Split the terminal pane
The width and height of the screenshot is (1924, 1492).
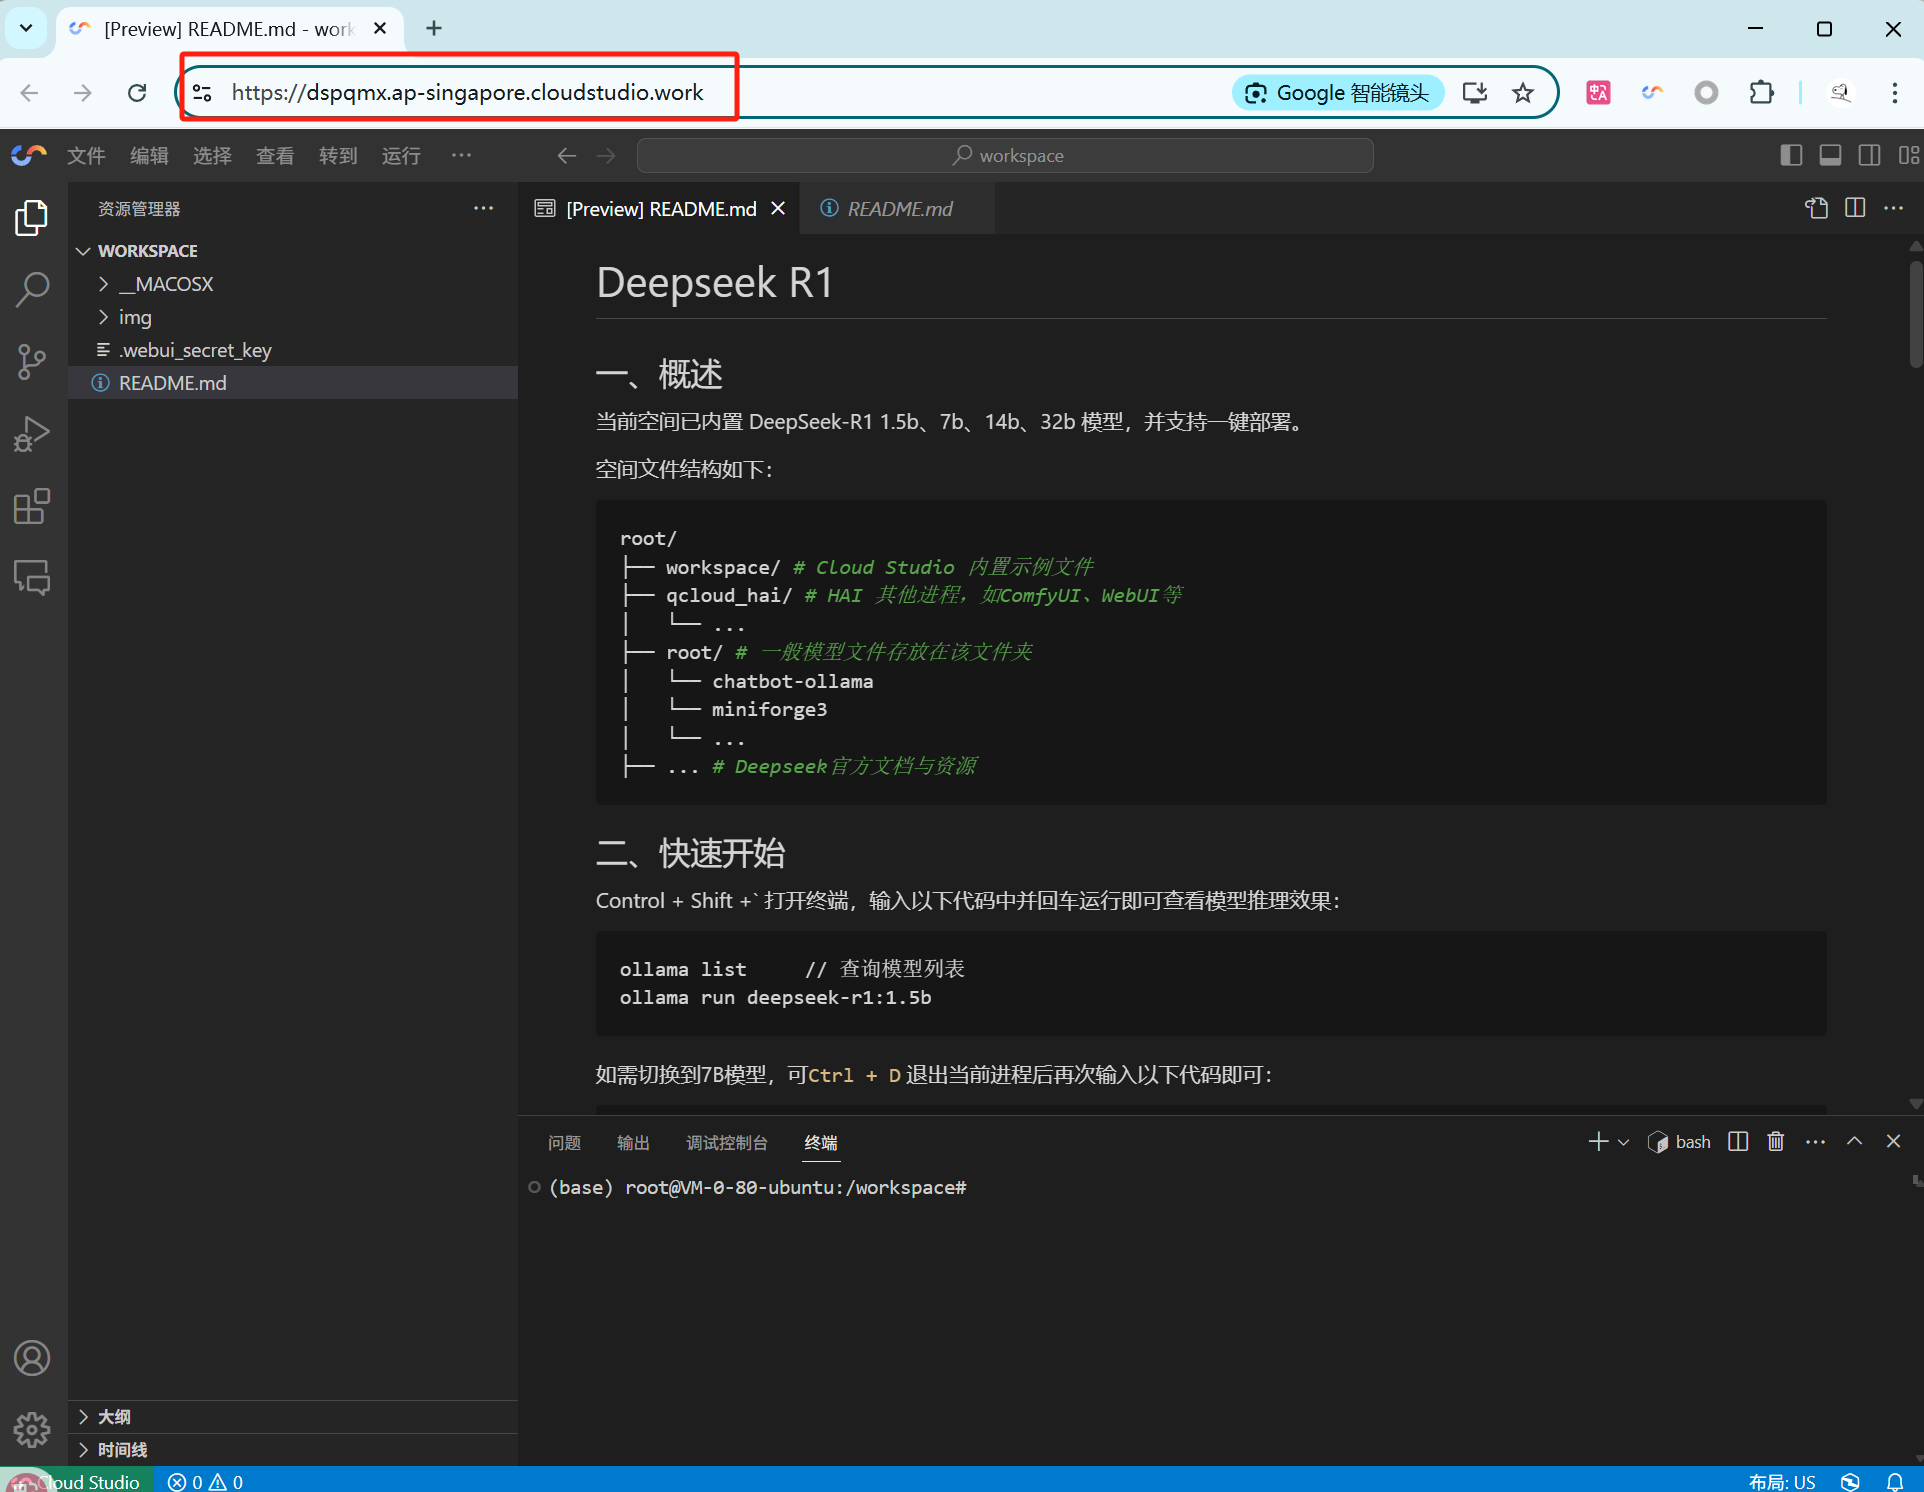1738,1142
